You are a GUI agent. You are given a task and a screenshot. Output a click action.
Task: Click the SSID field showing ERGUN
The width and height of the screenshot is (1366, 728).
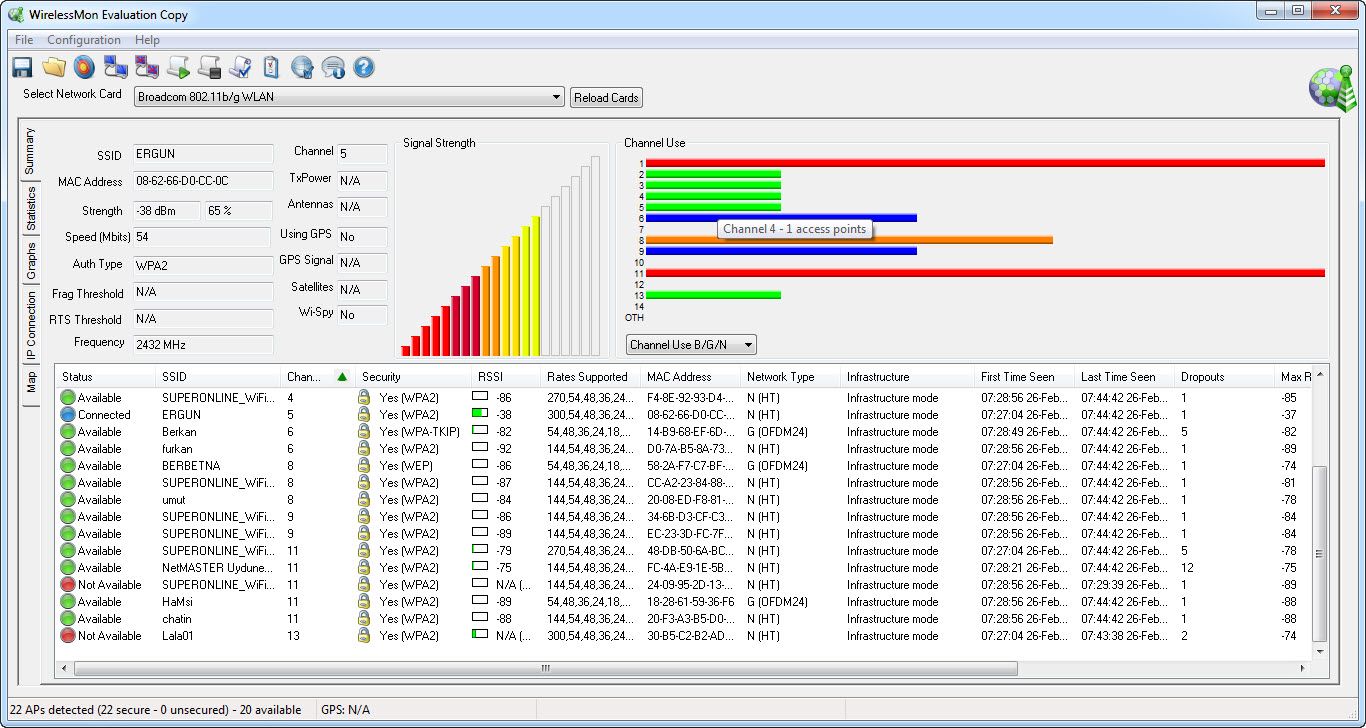pyautogui.click(x=202, y=154)
